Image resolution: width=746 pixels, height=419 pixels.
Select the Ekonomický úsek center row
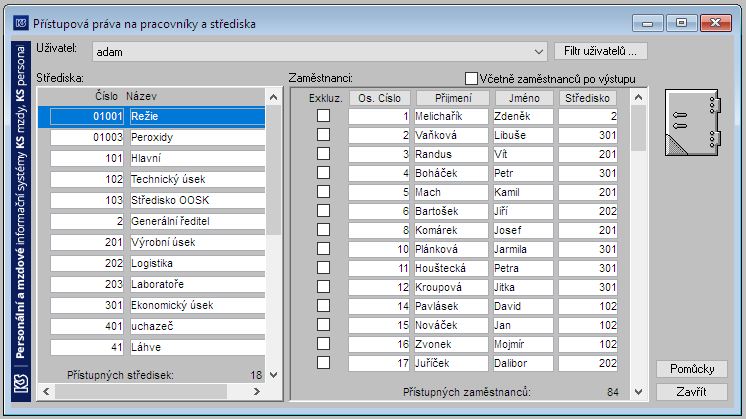(157, 305)
